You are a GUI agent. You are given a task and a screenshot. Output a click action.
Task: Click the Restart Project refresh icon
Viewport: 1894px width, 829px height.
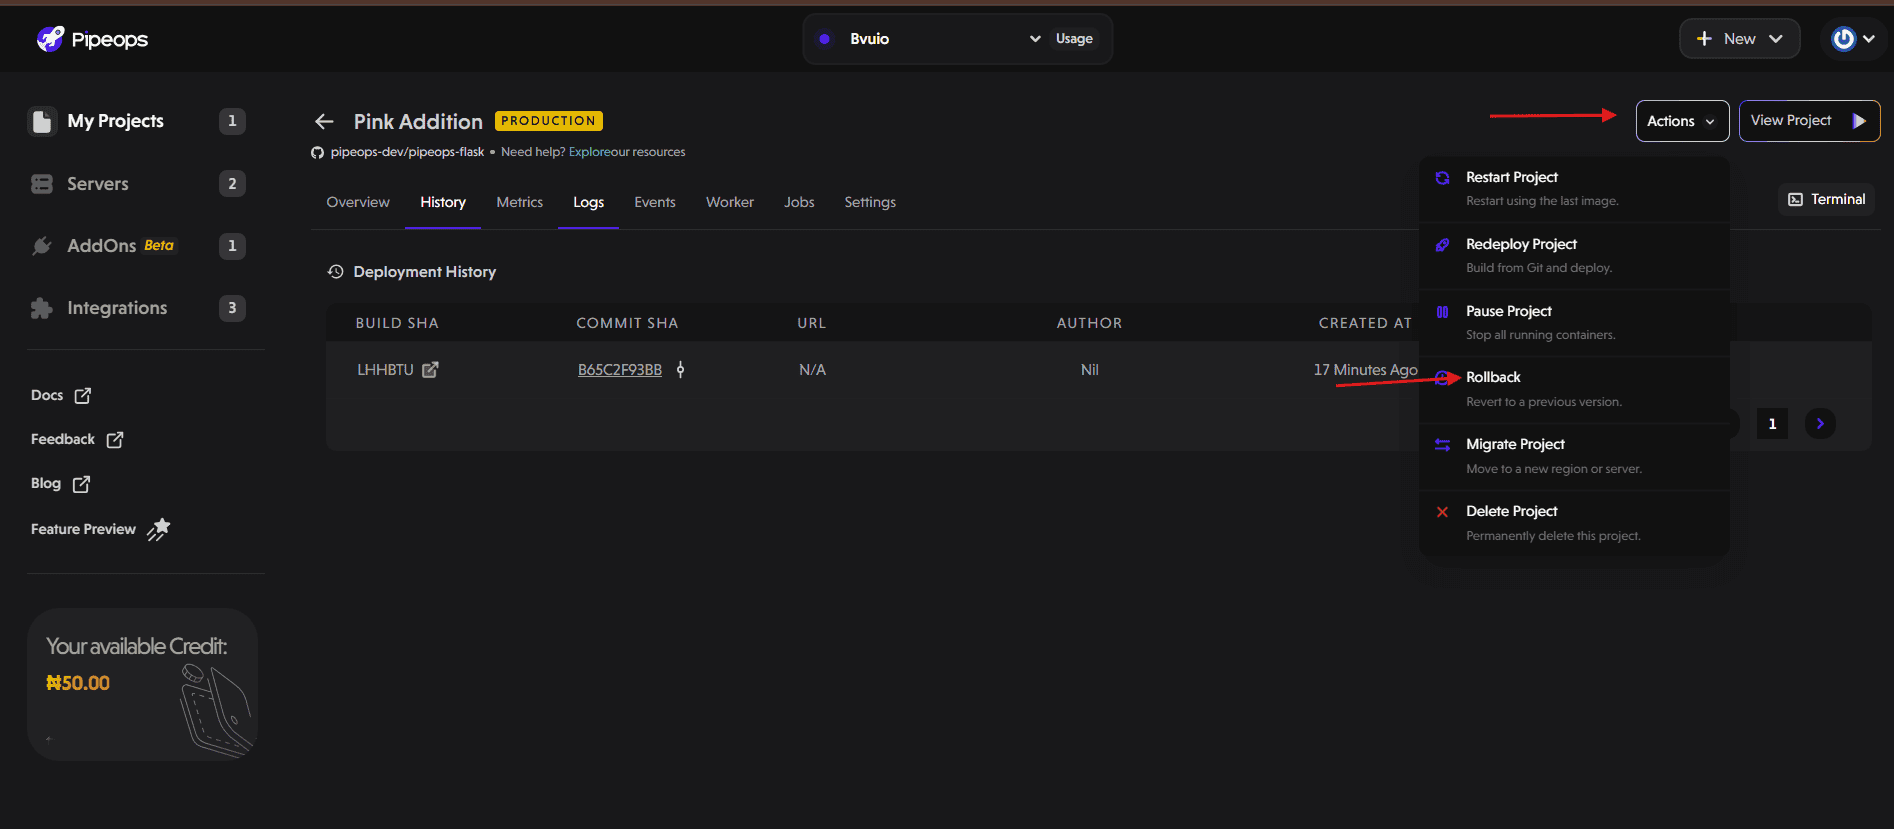pyautogui.click(x=1442, y=178)
